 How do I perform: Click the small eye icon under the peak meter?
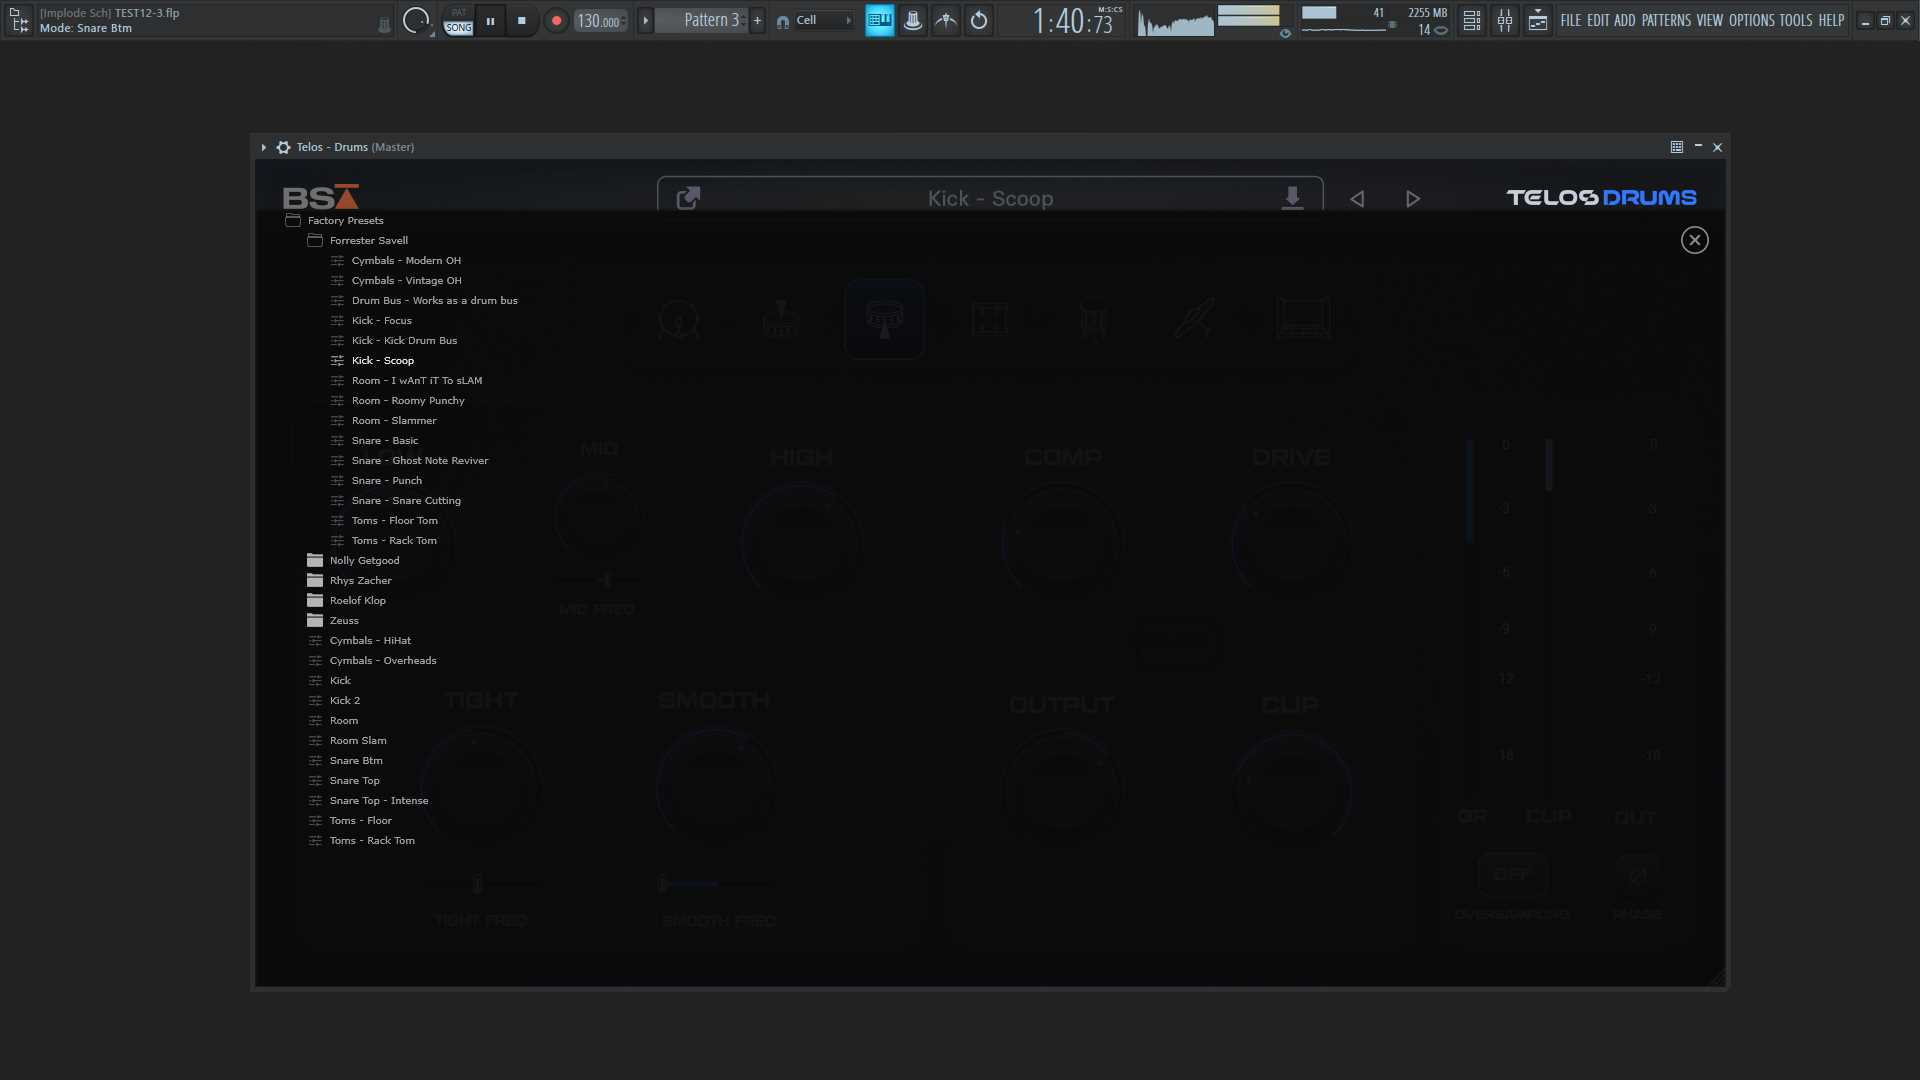coord(1285,33)
